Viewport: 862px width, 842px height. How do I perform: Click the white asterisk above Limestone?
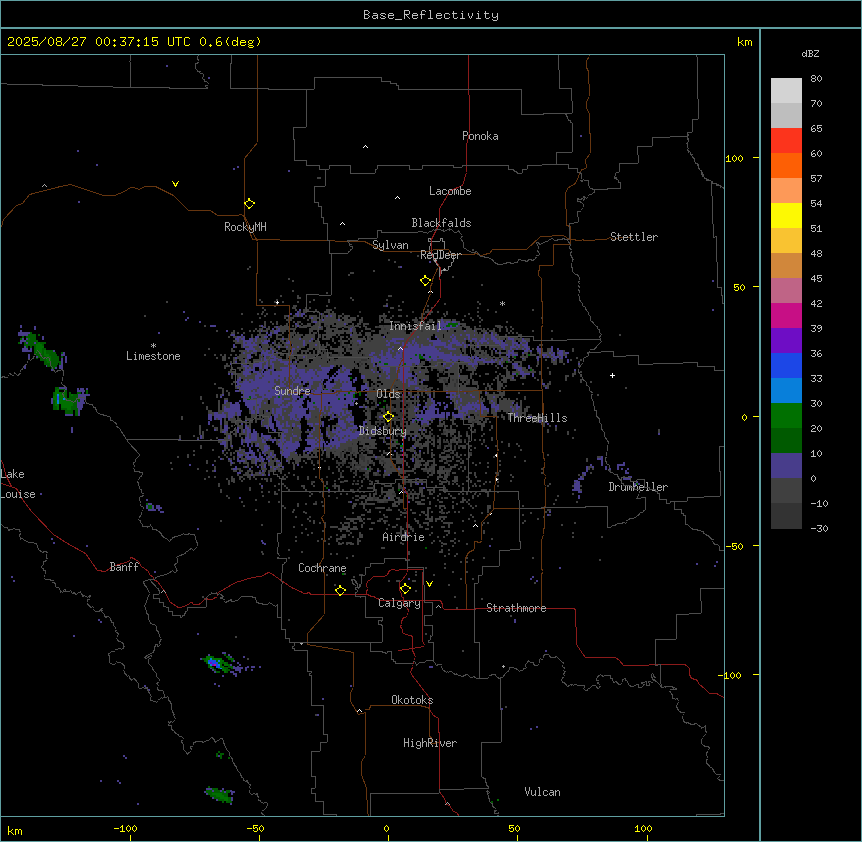(153, 346)
